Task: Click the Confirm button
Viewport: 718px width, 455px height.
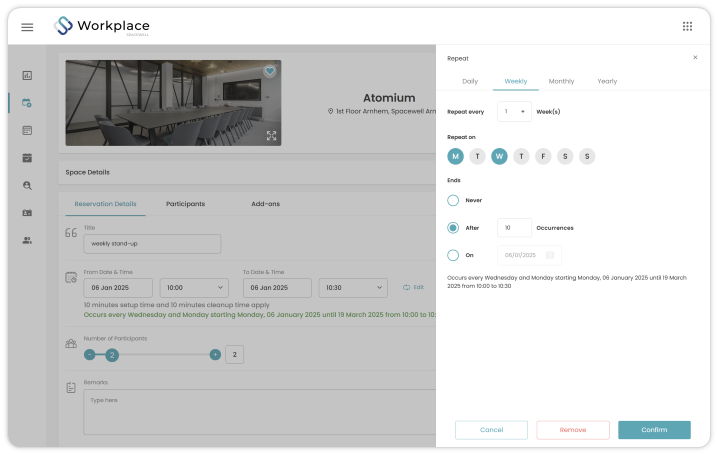Action: [x=654, y=430]
